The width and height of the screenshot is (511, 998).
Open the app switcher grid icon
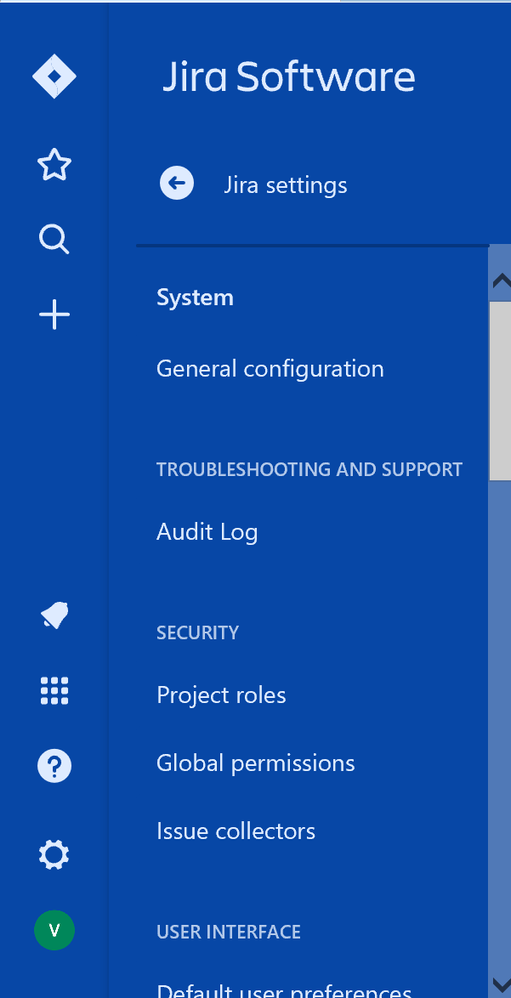54,691
